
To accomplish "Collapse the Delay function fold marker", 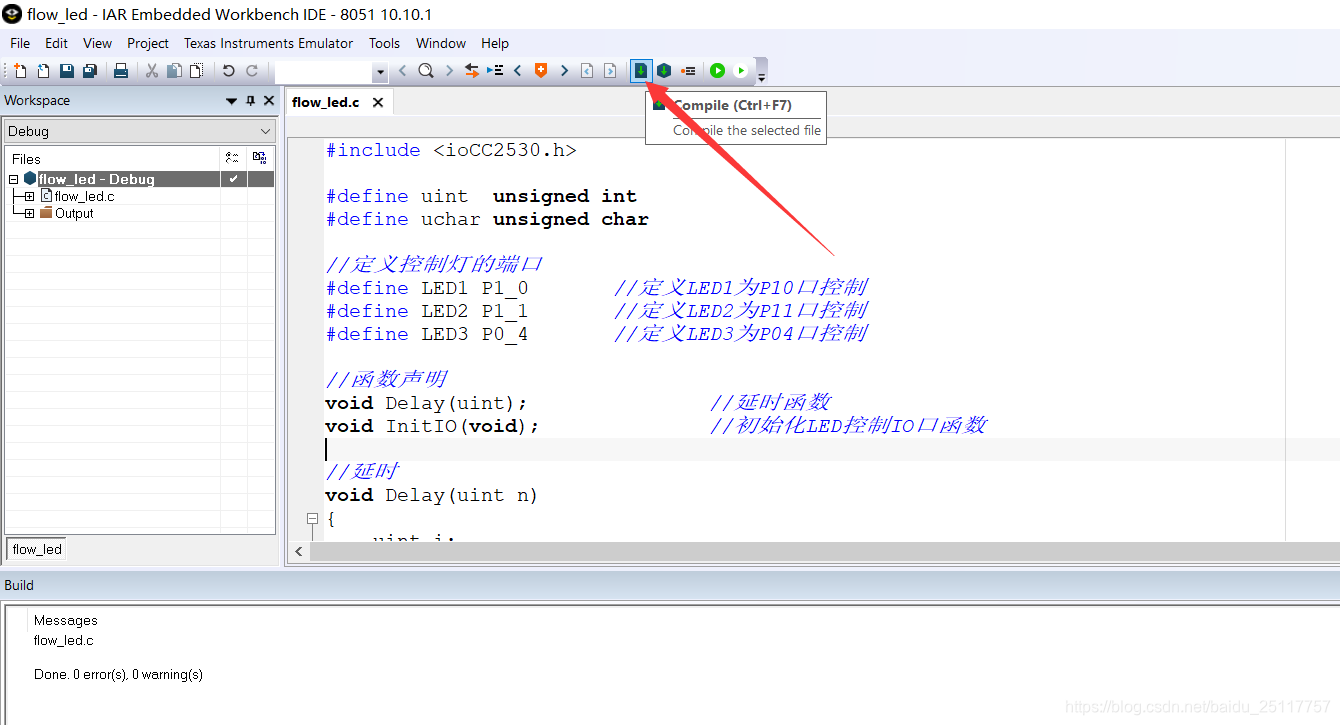I will [x=312, y=519].
